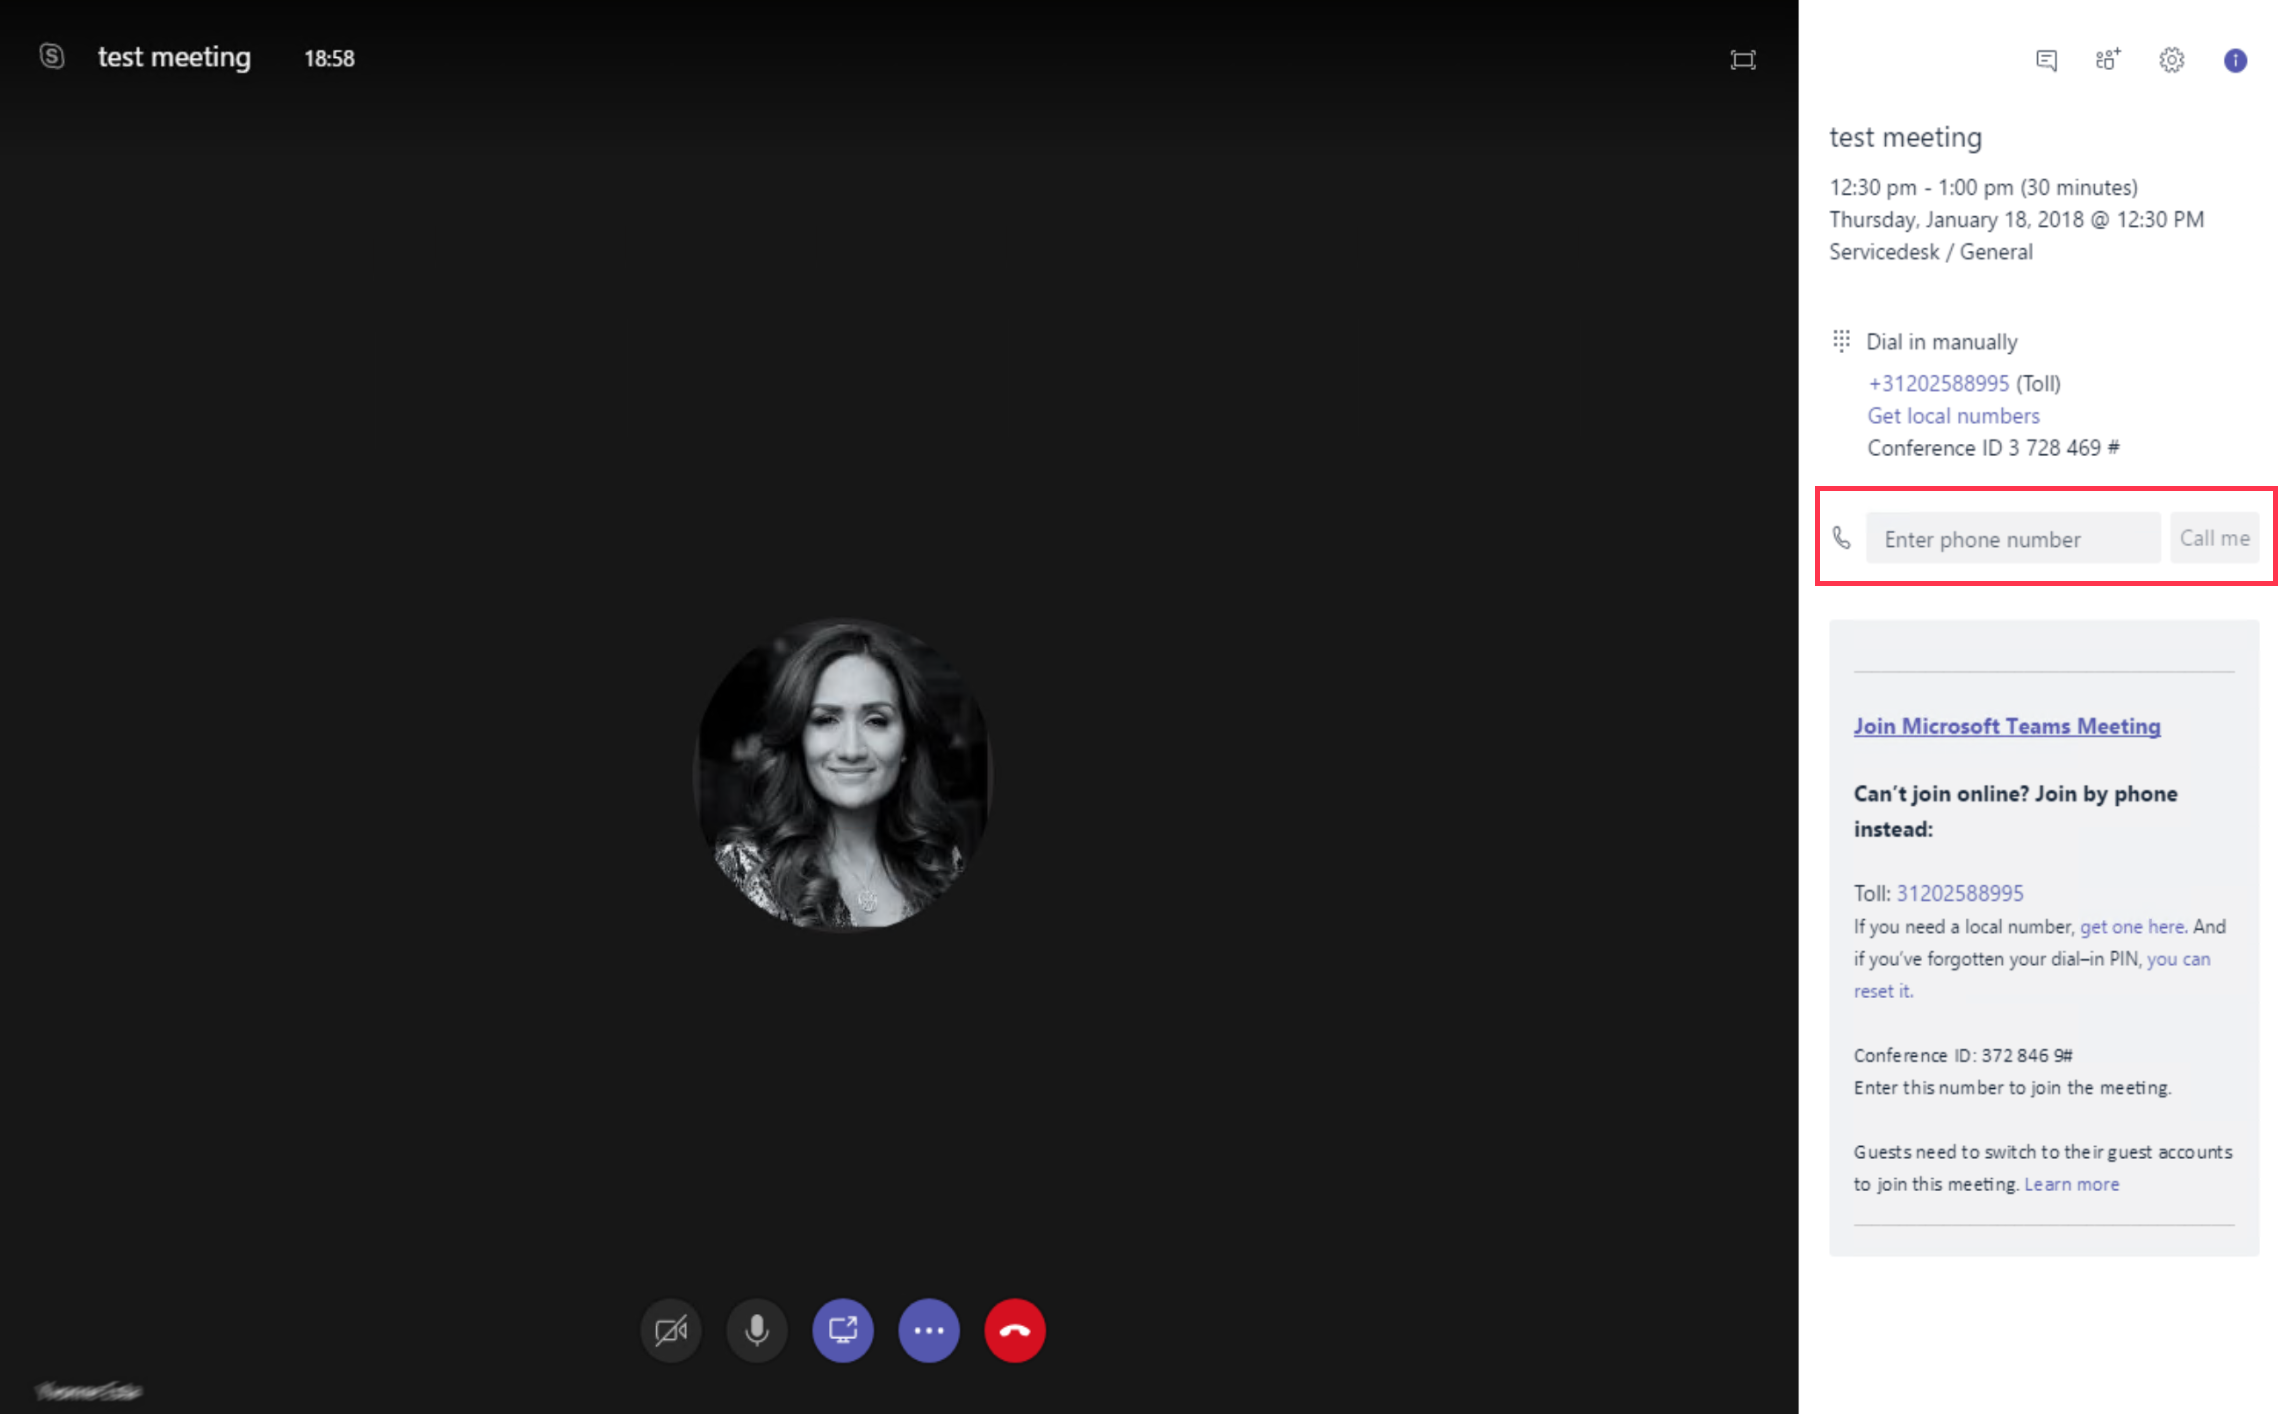Click 'Conference ID: 372 846 9#' in invite

(x=1963, y=1055)
